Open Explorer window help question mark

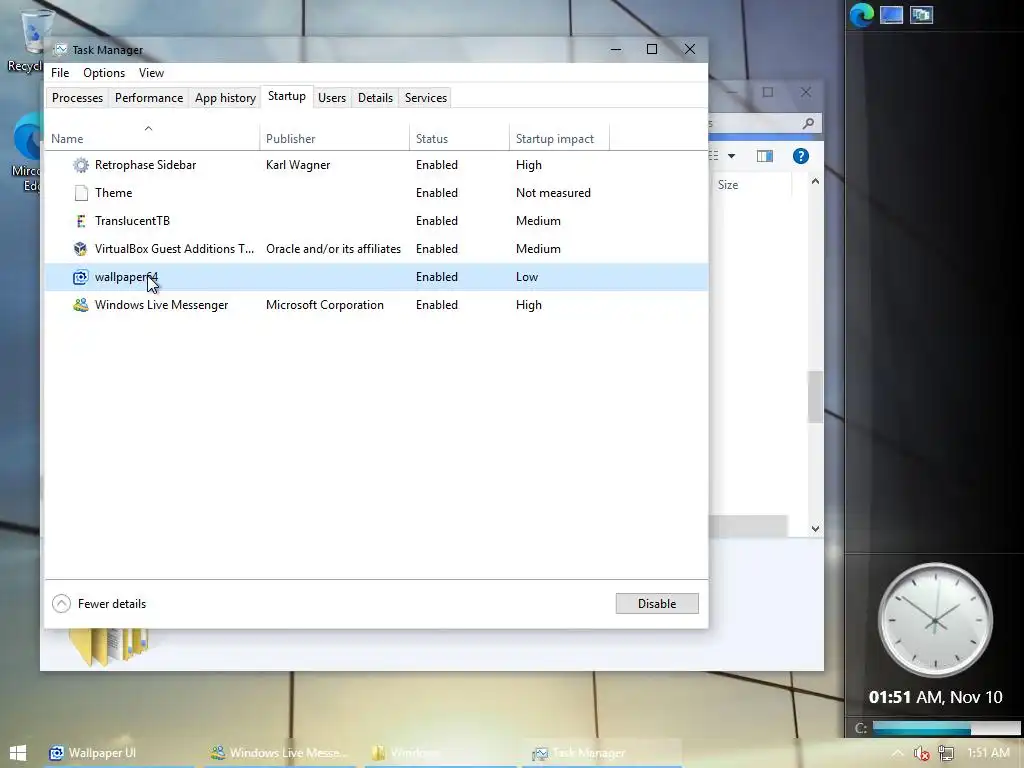click(x=801, y=156)
